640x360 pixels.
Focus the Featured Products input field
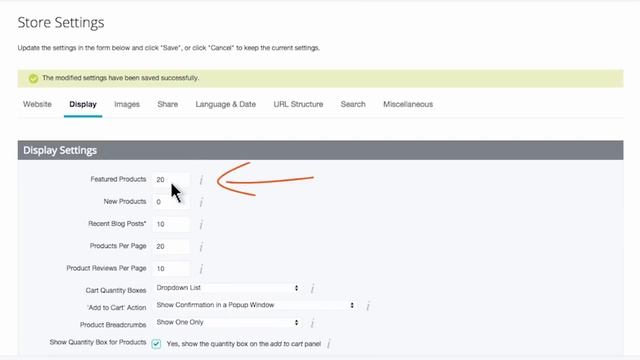[171, 180]
